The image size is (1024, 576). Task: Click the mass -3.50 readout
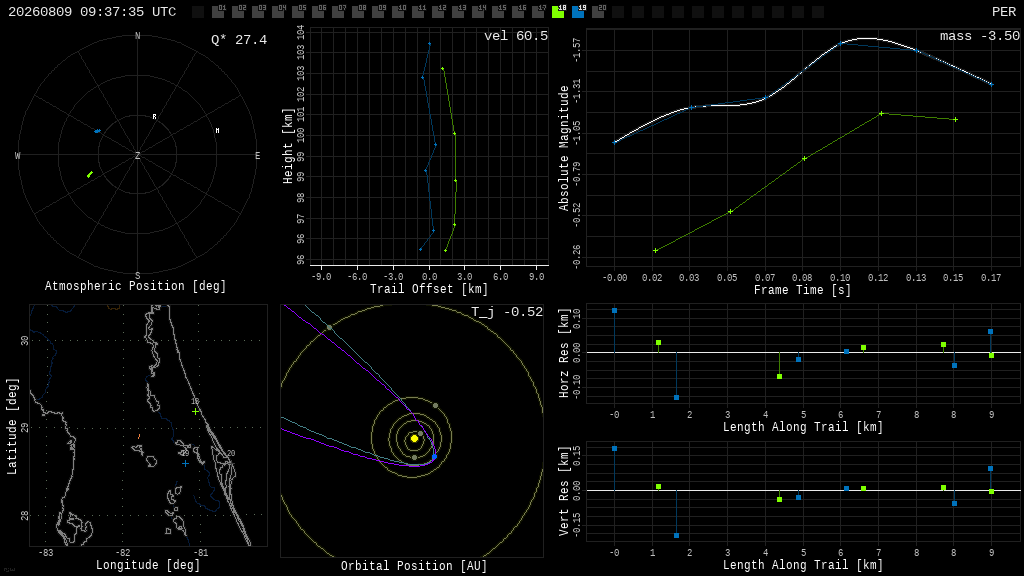980,36
